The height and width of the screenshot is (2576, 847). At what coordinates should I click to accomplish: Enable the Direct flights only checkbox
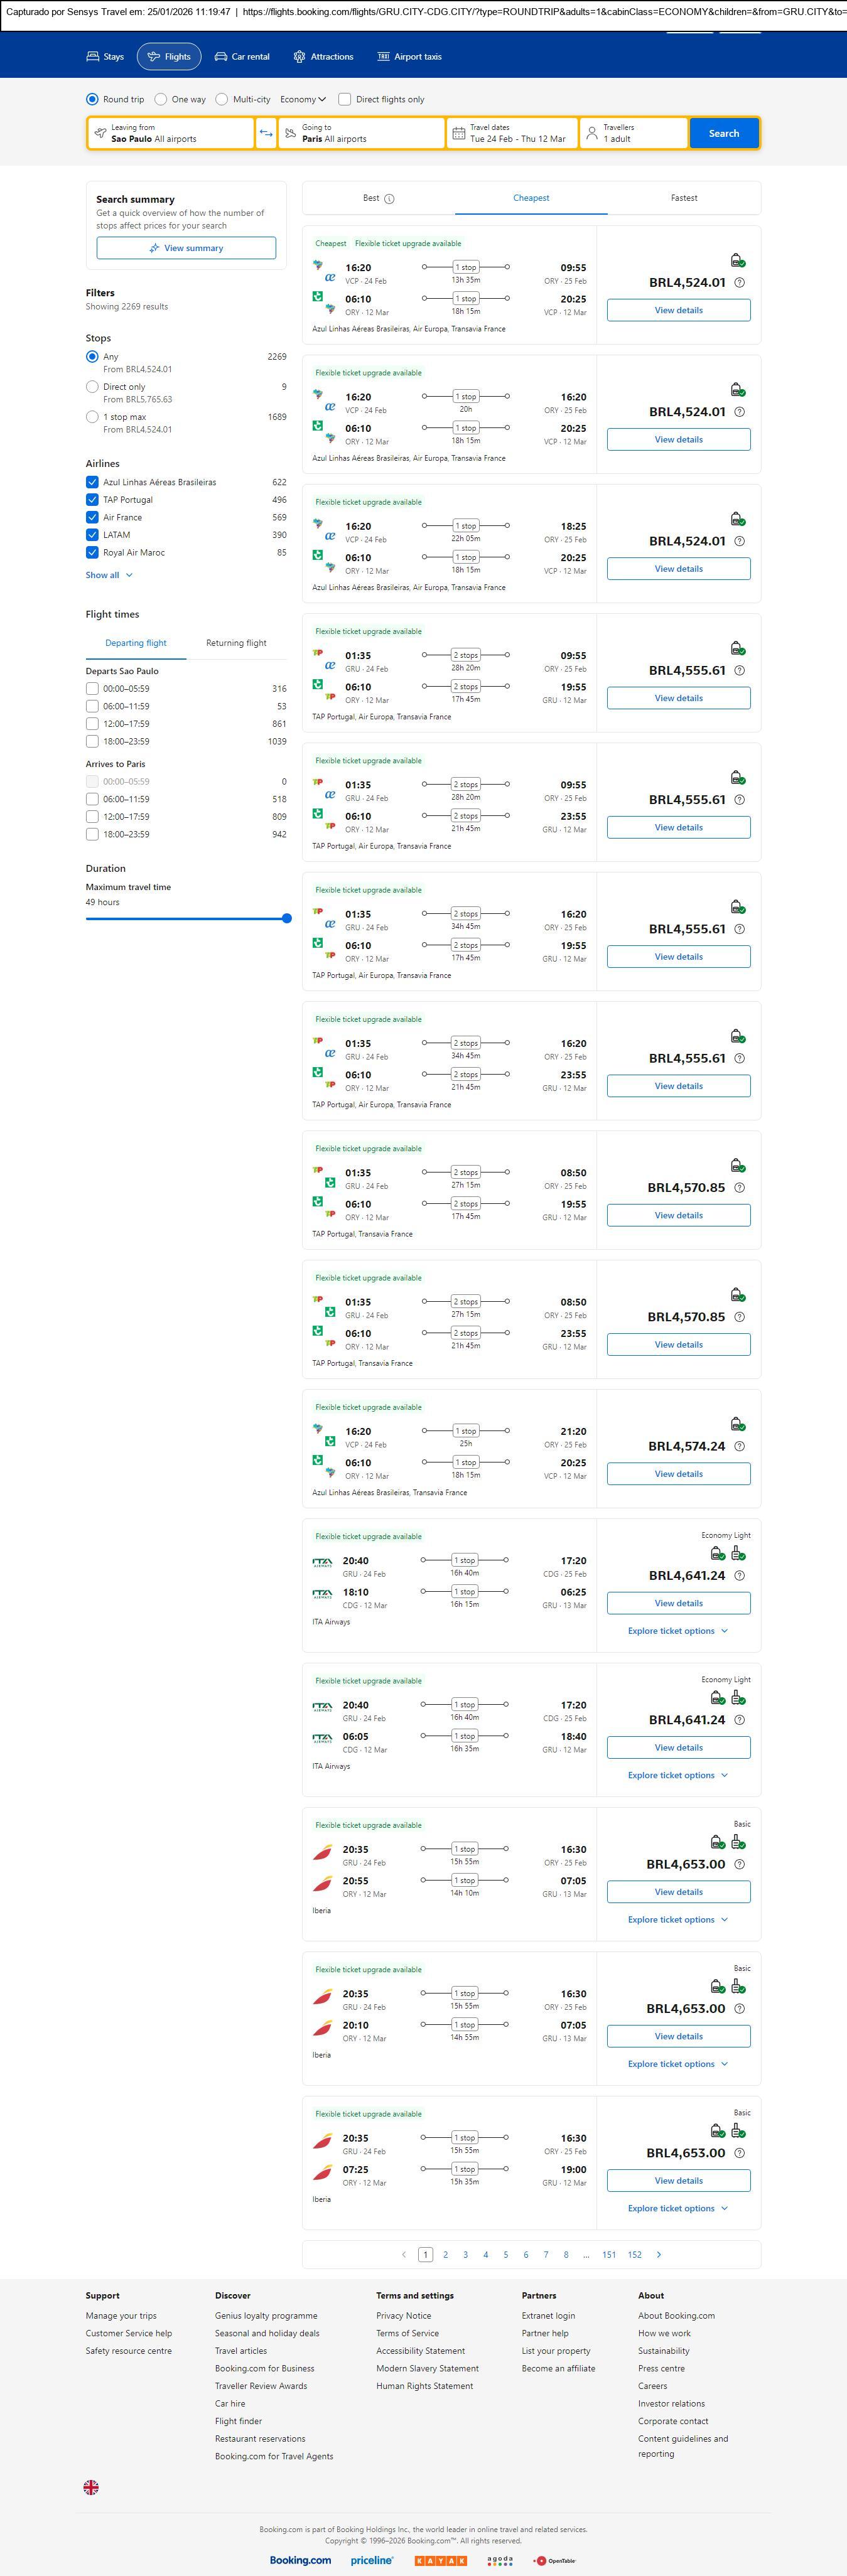pos(345,99)
